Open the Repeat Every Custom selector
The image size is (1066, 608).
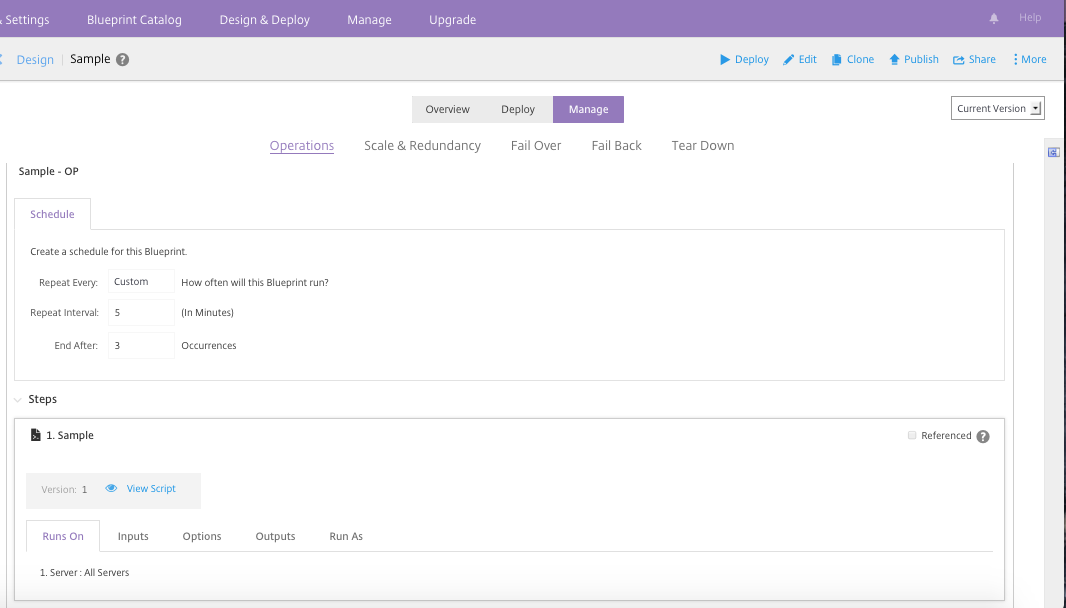tap(140, 282)
